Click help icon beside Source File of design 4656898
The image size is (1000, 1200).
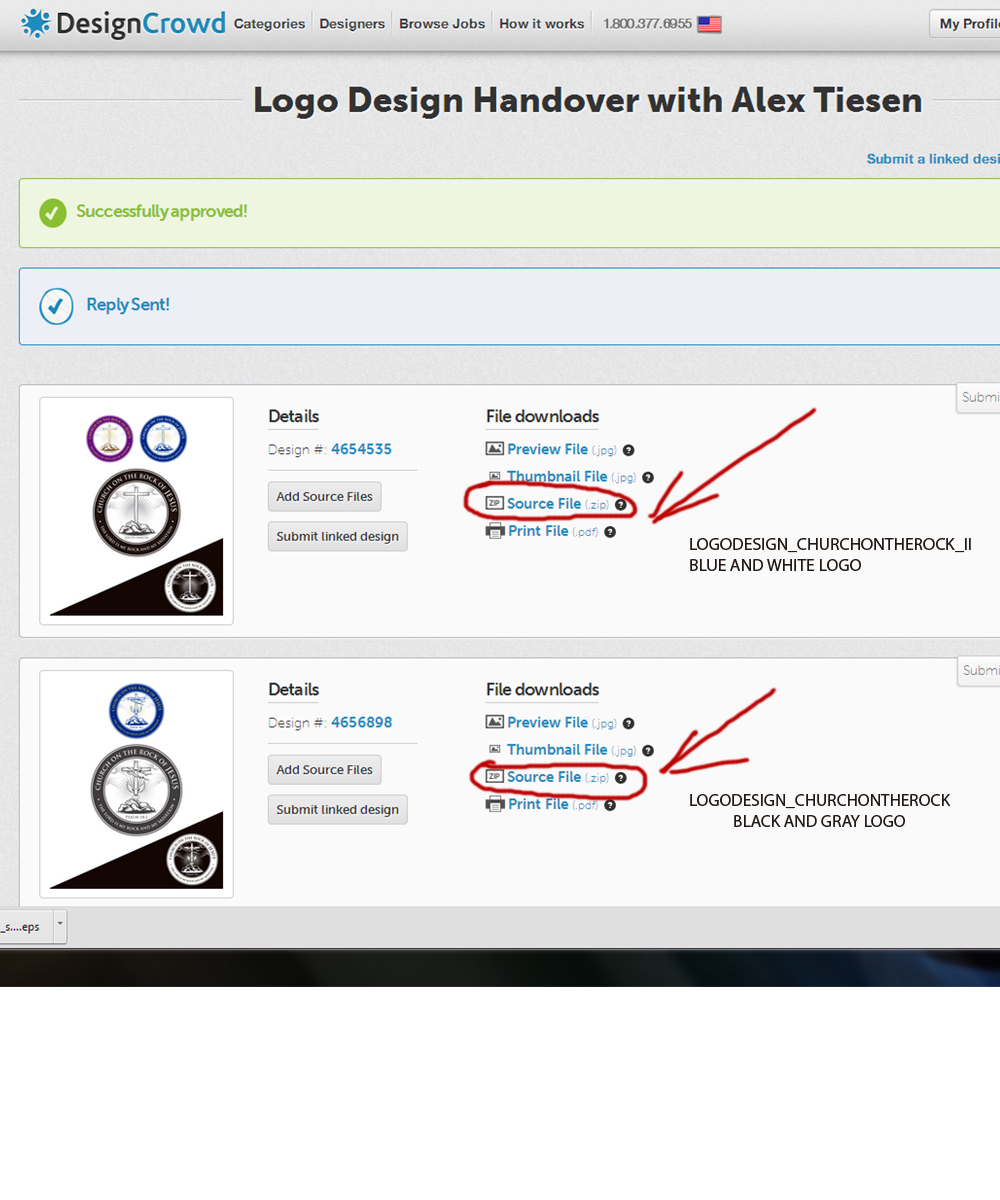[x=621, y=777]
